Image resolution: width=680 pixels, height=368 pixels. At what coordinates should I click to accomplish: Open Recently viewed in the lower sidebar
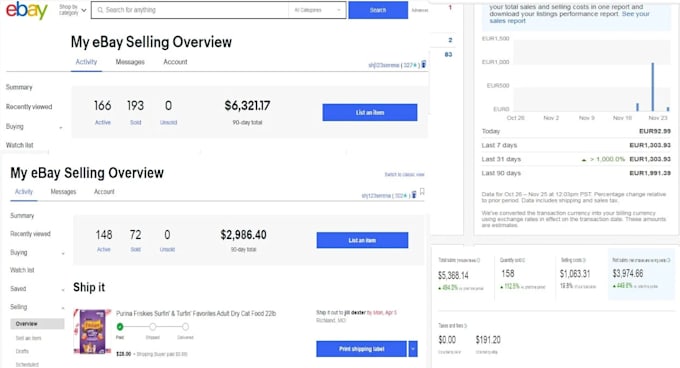click(x=30, y=234)
